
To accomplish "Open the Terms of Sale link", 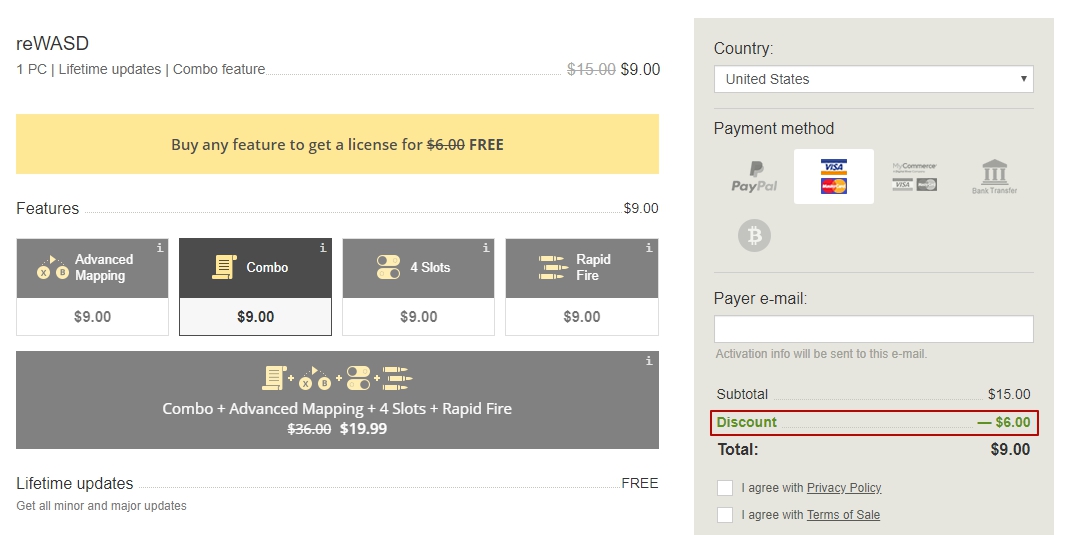I will (x=843, y=515).
